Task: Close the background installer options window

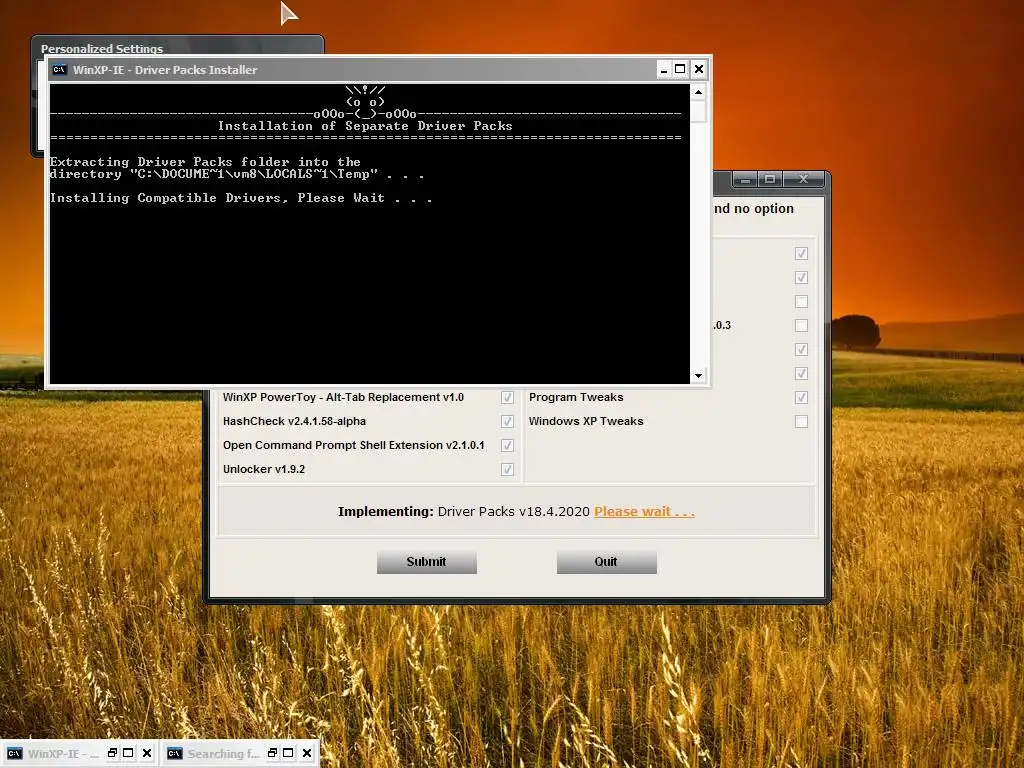Action: [x=803, y=179]
